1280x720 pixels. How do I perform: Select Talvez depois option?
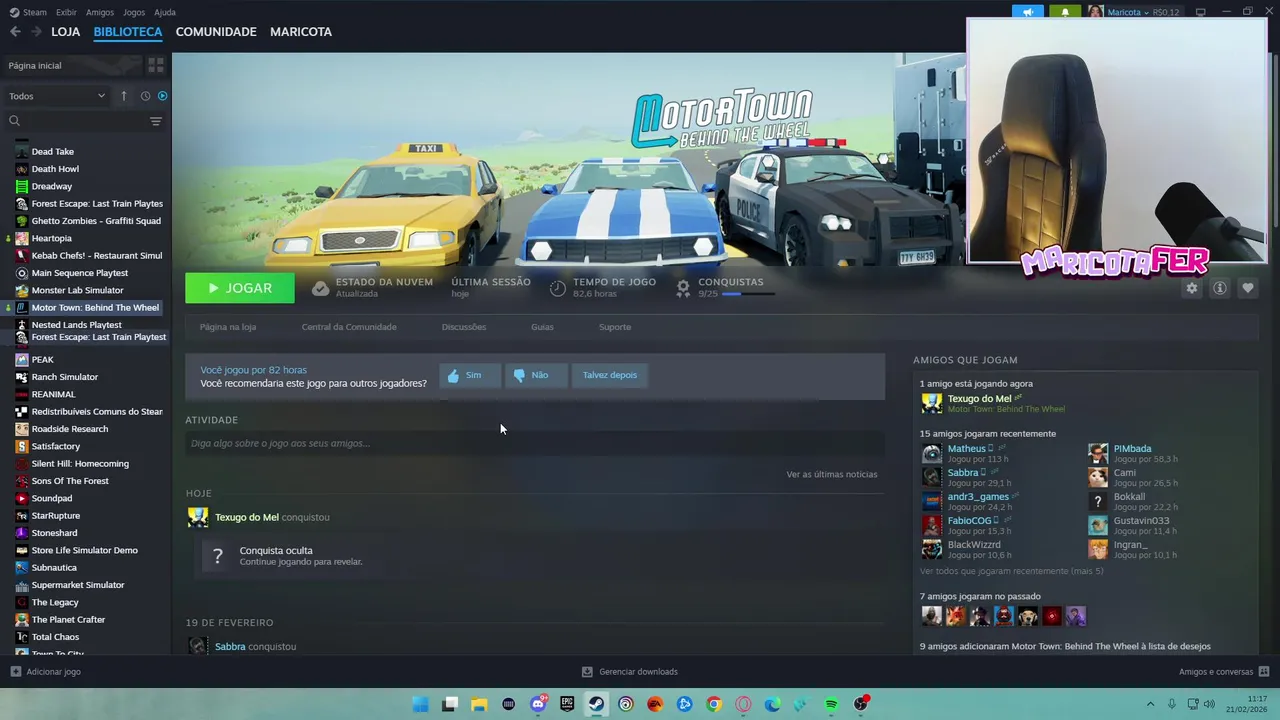pyautogui.click(x=610, y=375)
